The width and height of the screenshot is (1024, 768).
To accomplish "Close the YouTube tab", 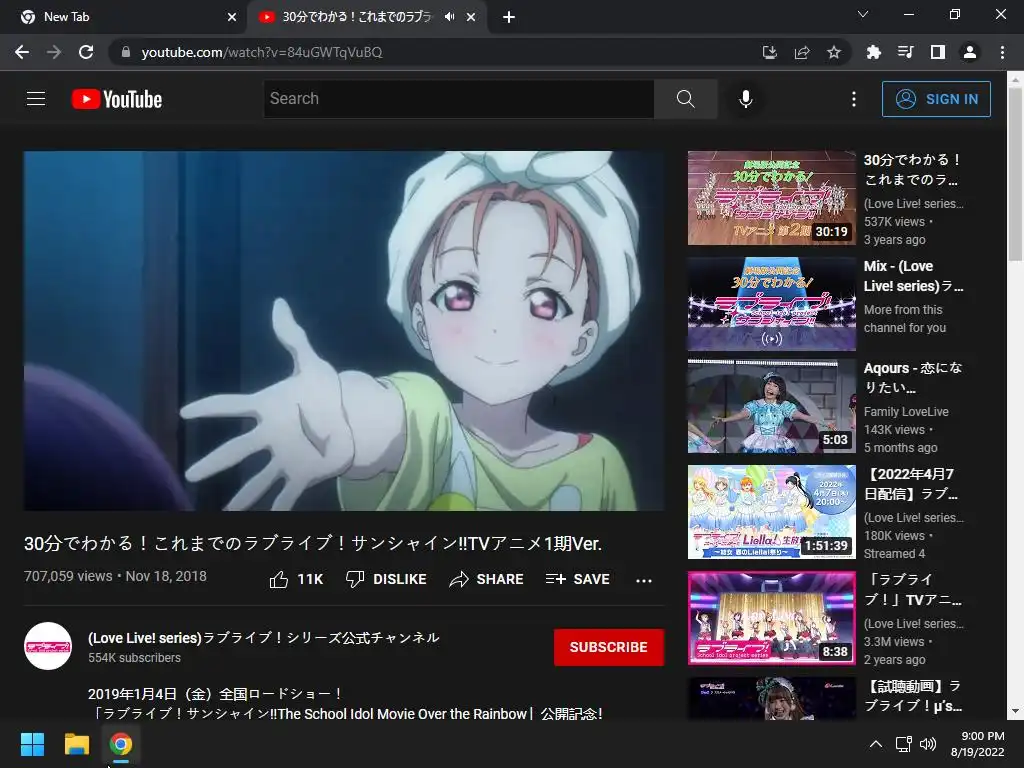I will click(x=471, y=17).
